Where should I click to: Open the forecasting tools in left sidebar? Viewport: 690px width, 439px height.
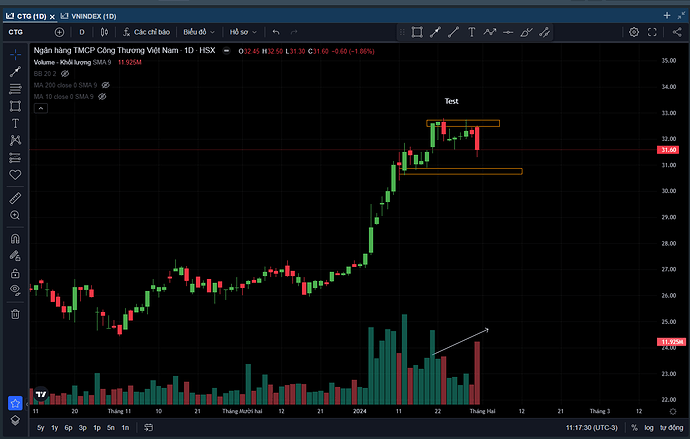click(15, 157)
